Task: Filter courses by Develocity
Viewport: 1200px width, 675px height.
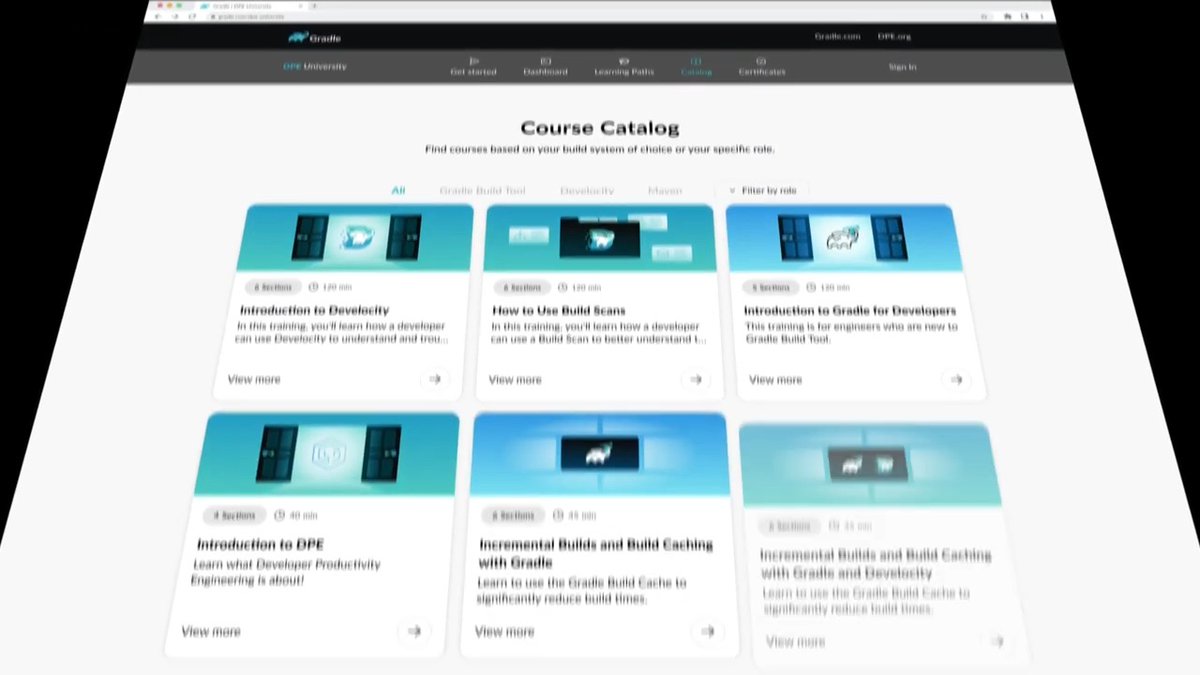Action: tap(587, 190)
